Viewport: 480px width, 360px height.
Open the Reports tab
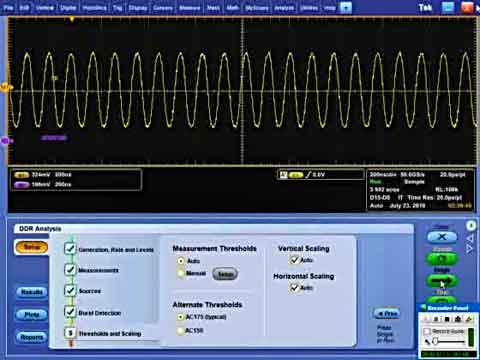point(32,337)
